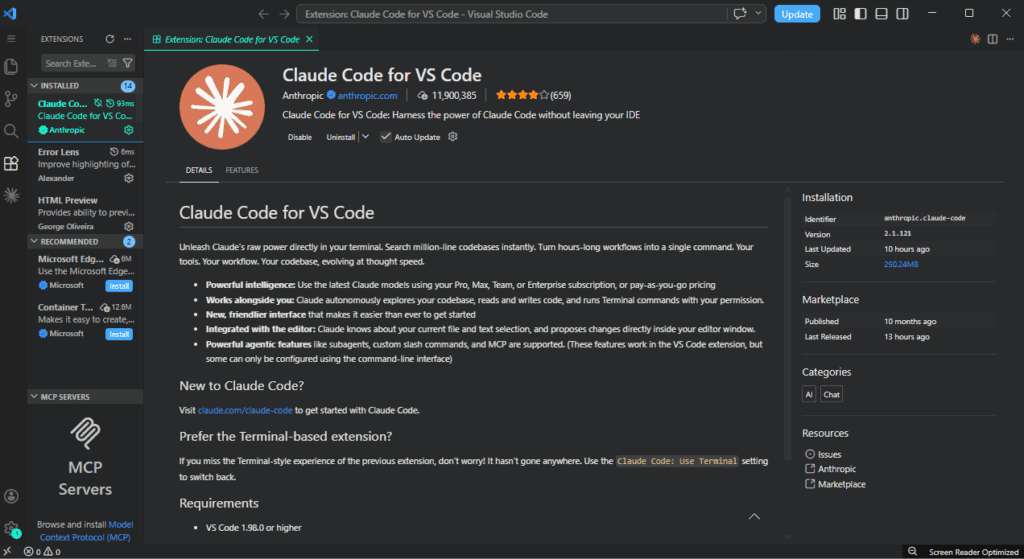1024x559 pixels.
Task: Open the Extensions view in activity bar
Action: (x=11, y=163)
